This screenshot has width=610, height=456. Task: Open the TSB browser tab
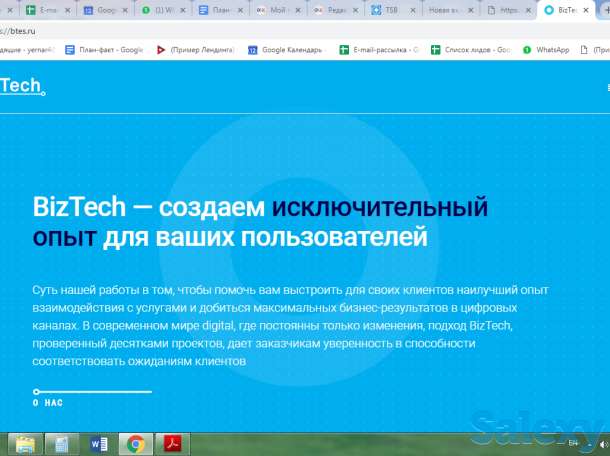pos(389,11)
